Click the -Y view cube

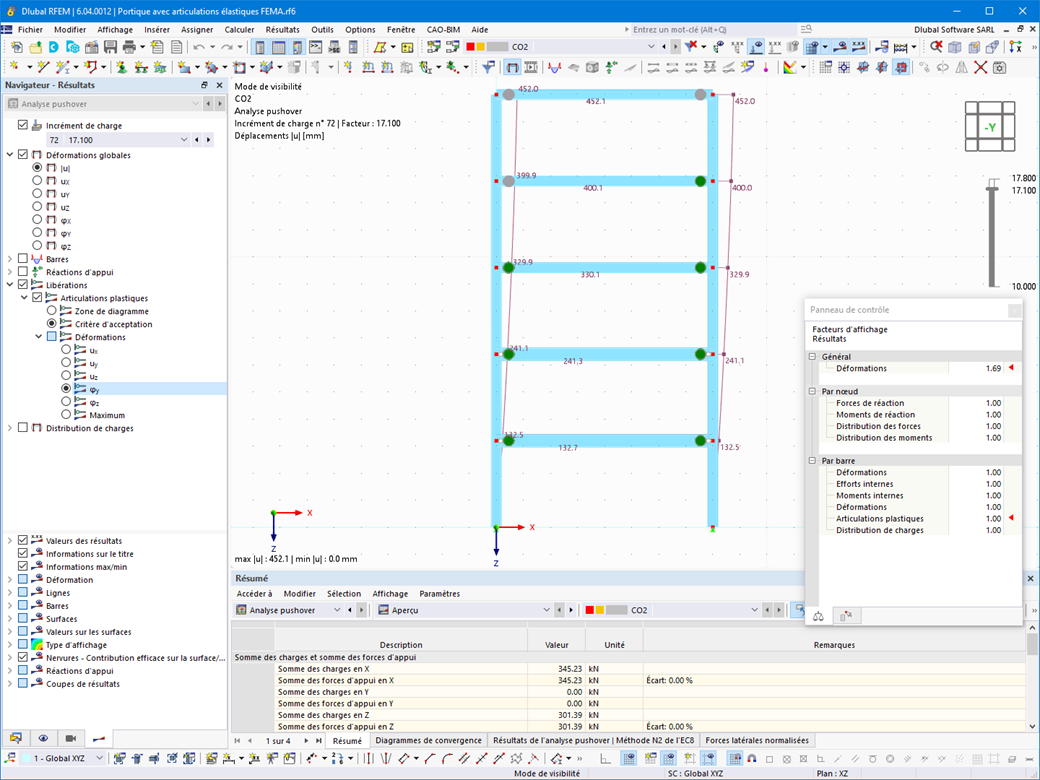pos(990,127)
